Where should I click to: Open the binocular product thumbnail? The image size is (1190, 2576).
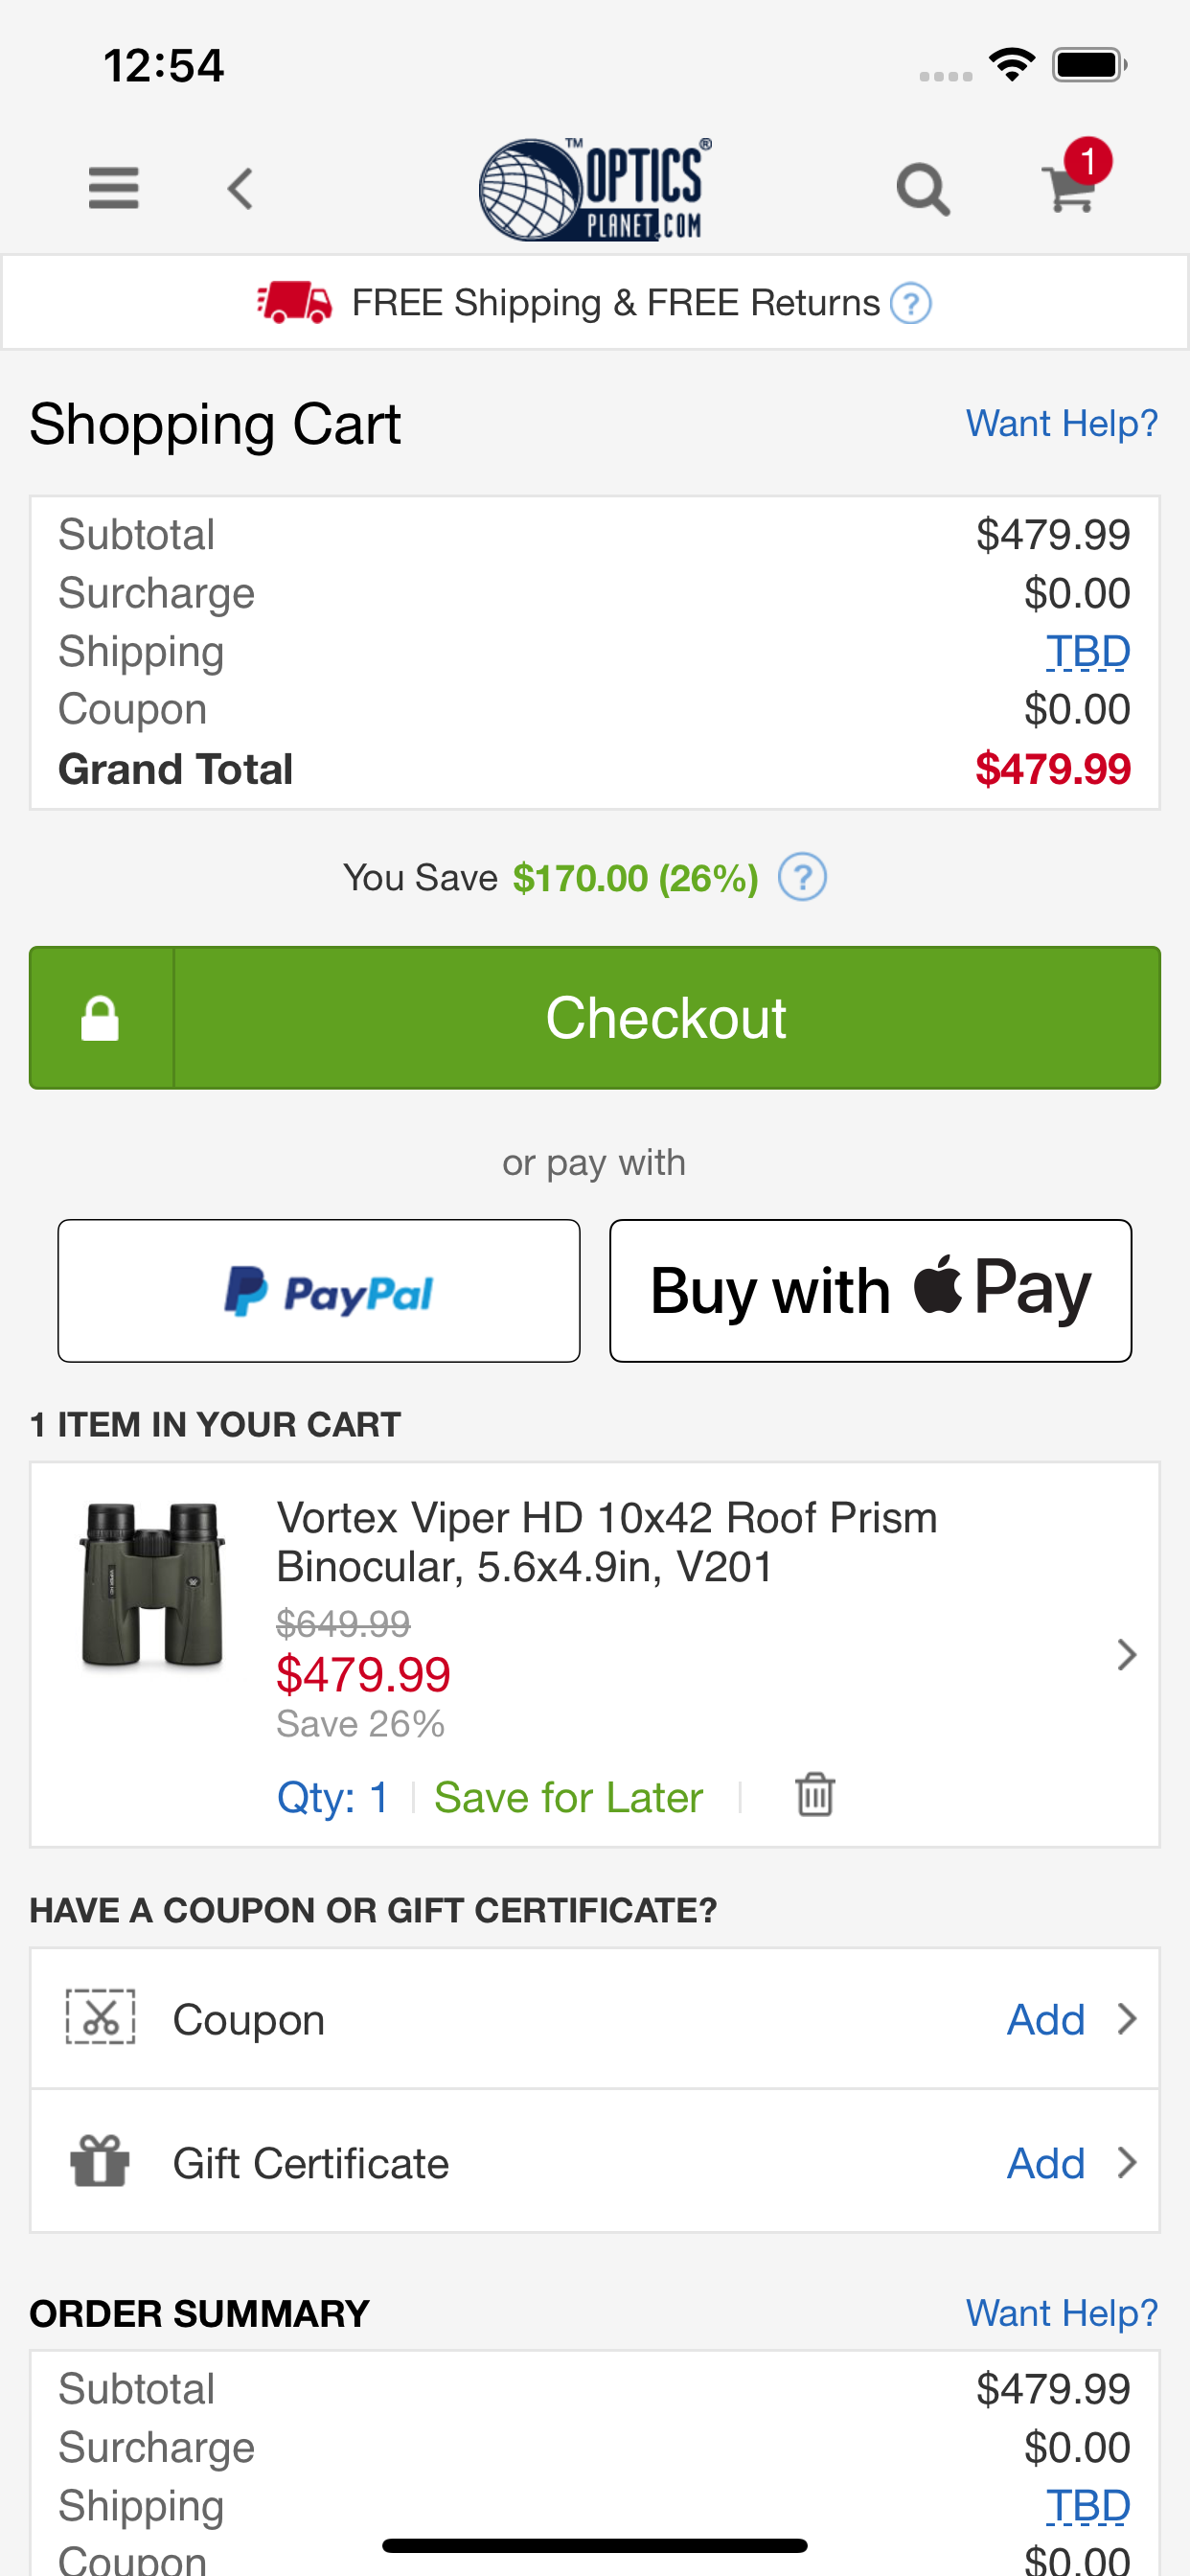tap(153, 1585)
